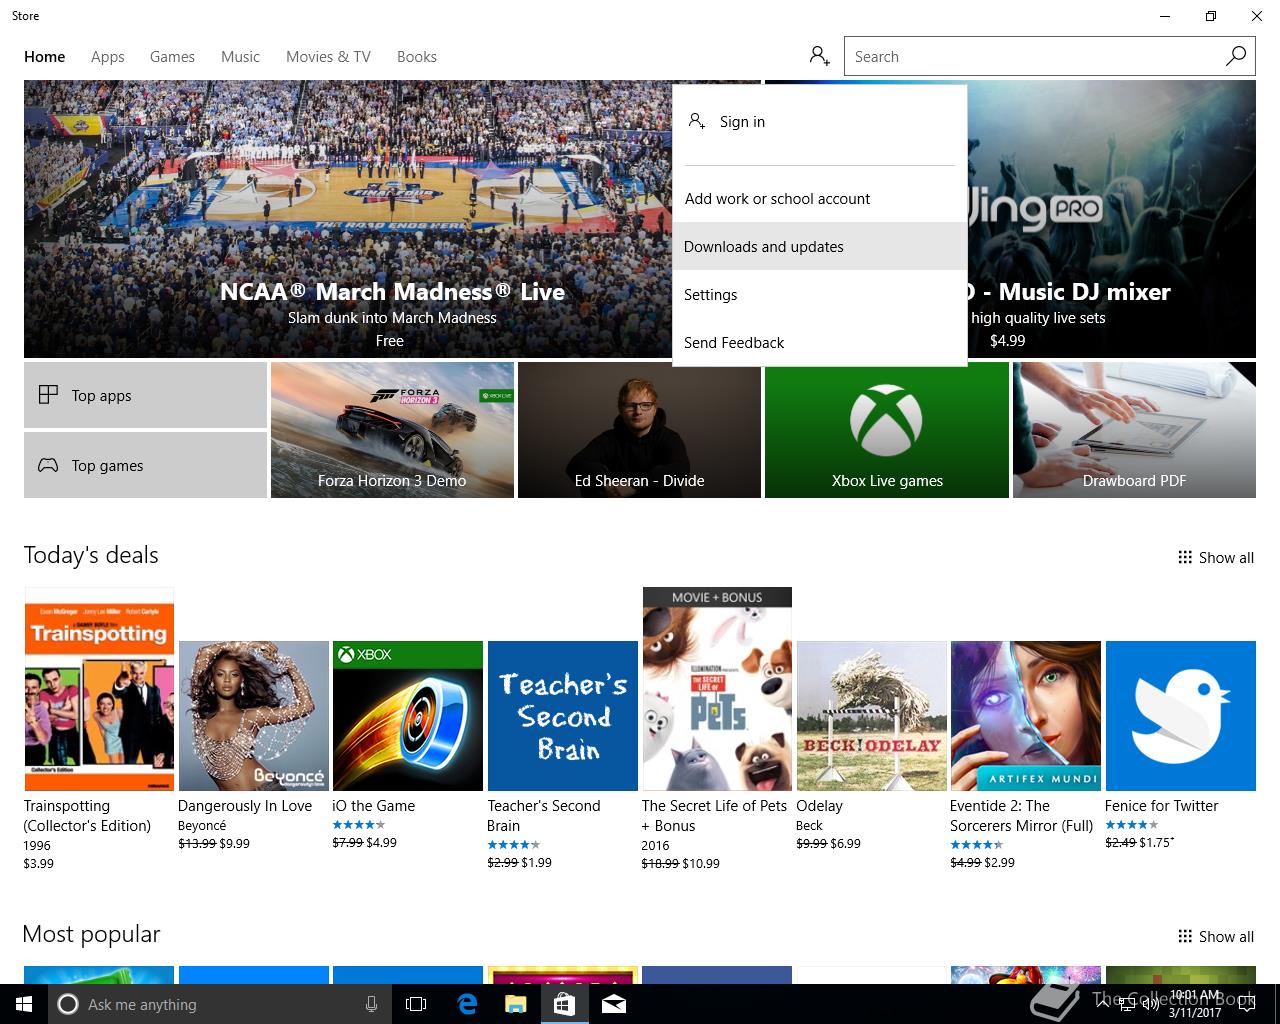The width and height of the screenshot is (1280, 1024).
Task: Open Dangerously In Love album cover
Action: [x=254, y=716]
